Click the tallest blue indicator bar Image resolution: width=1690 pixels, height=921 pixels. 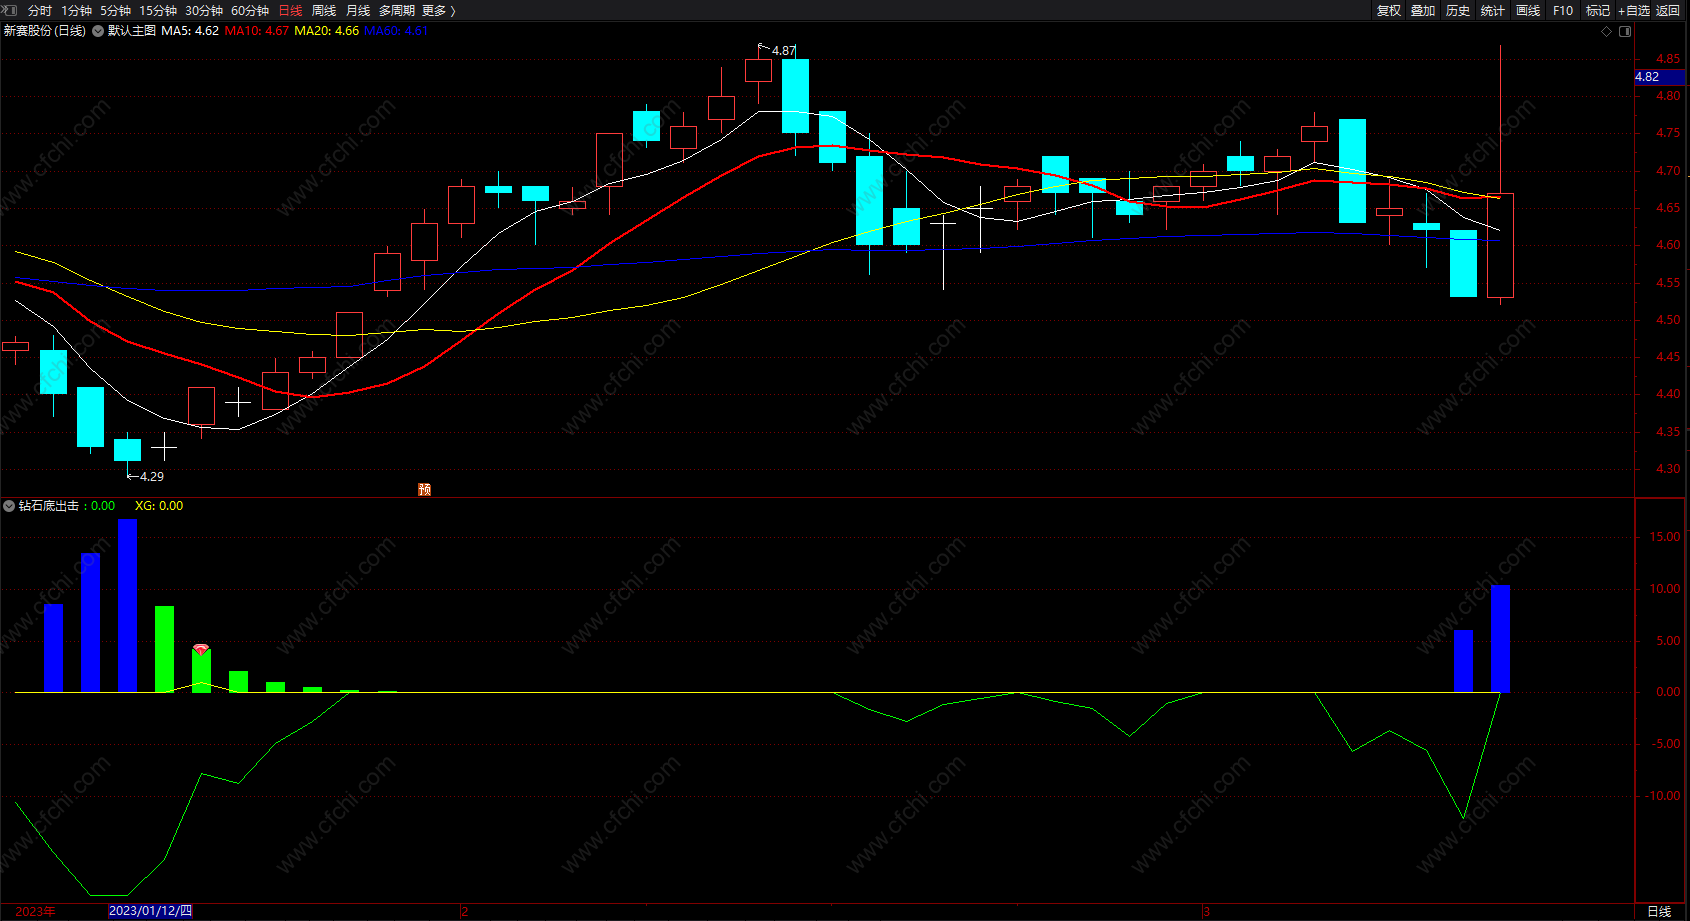pyautogui.click(x=127, y=605)
